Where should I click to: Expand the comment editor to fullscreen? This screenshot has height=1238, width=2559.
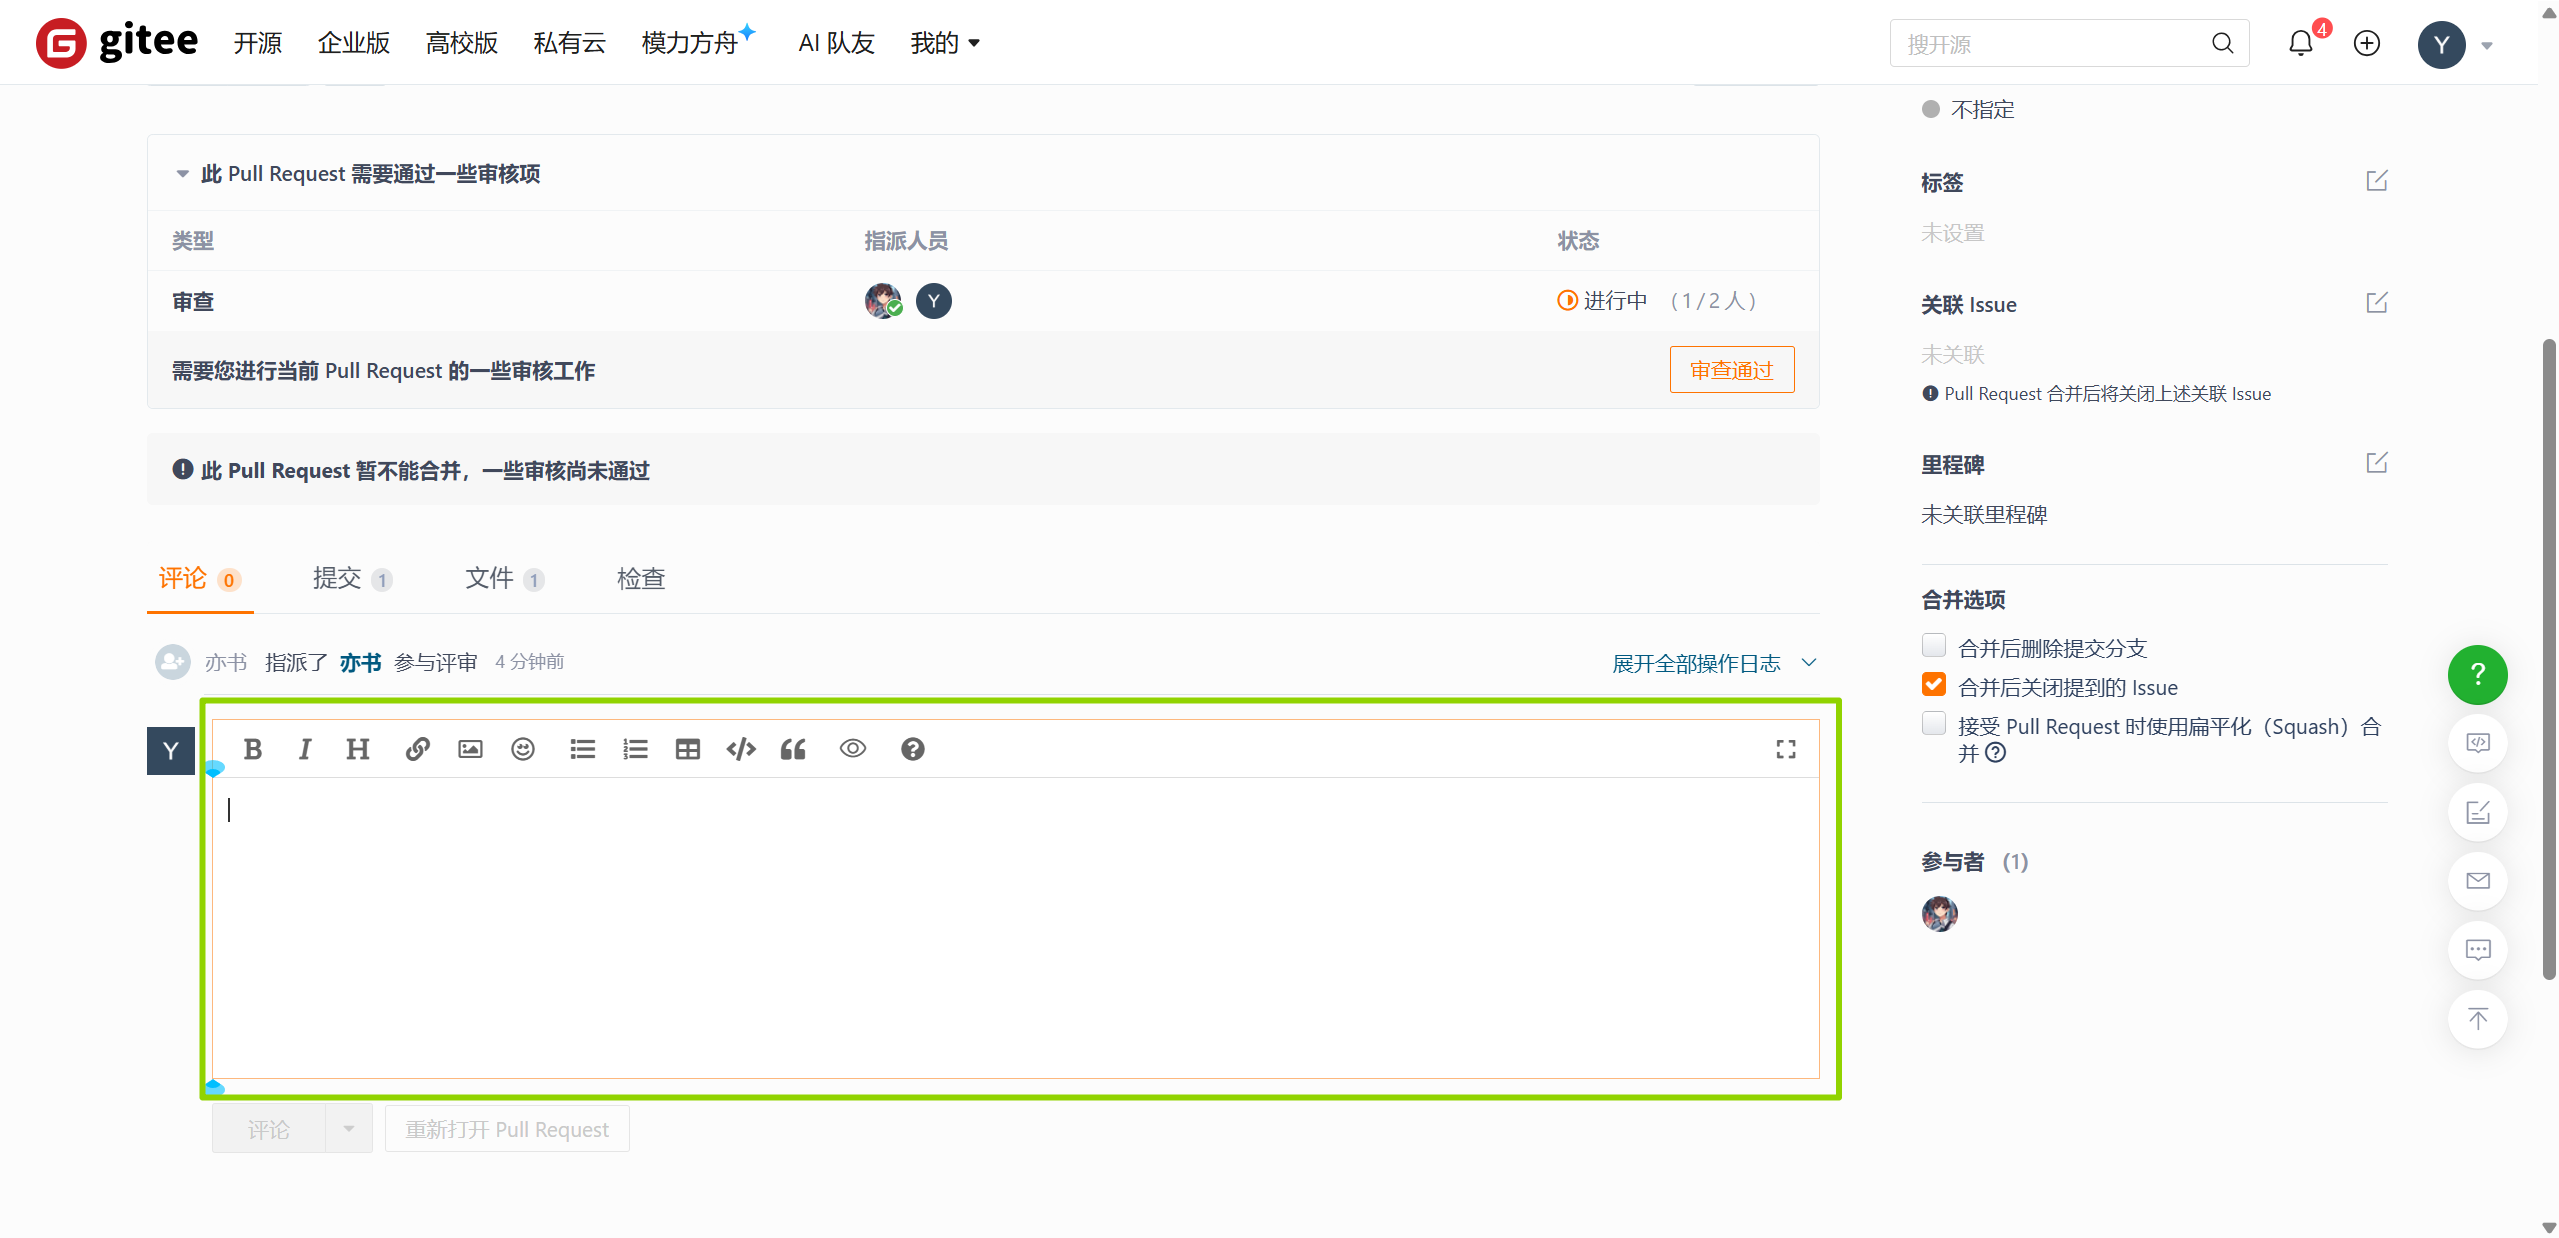[1786, 749]
